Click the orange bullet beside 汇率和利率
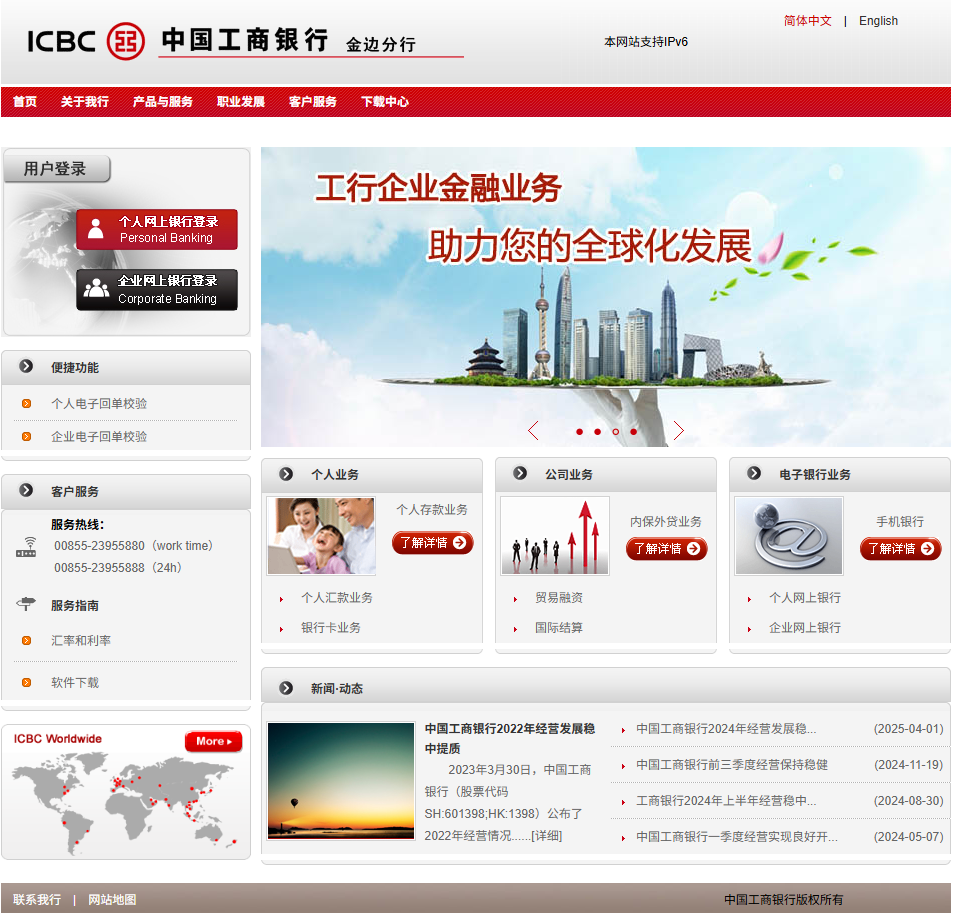Image resolution: width=954 pixels, height=916 pixels. coord(26,641)
